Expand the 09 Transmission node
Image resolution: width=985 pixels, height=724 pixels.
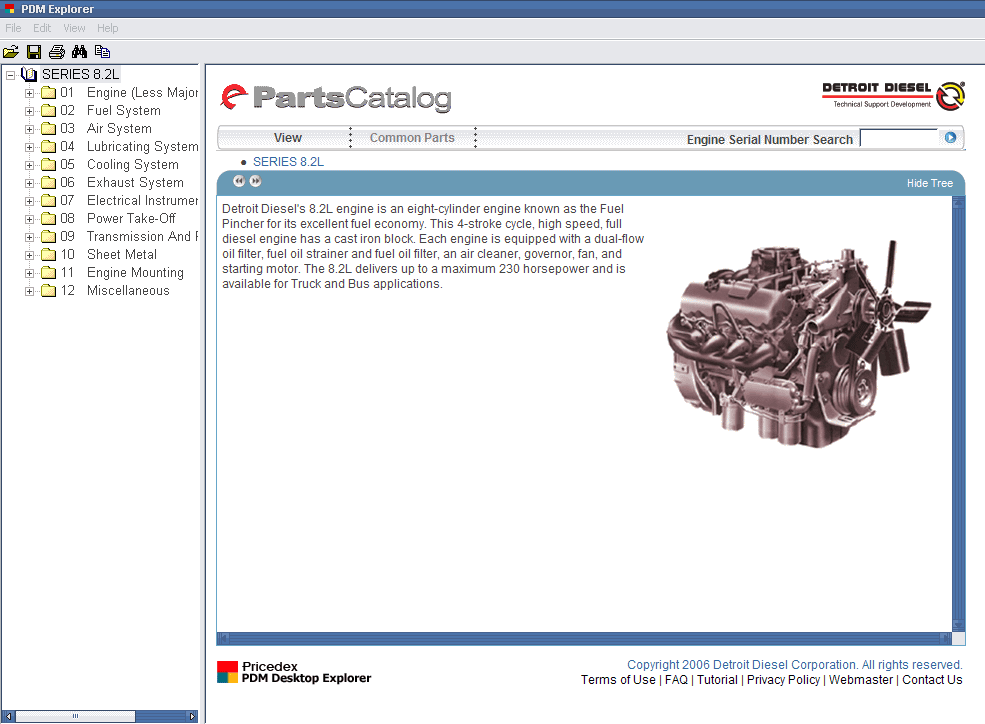point(29,237)
